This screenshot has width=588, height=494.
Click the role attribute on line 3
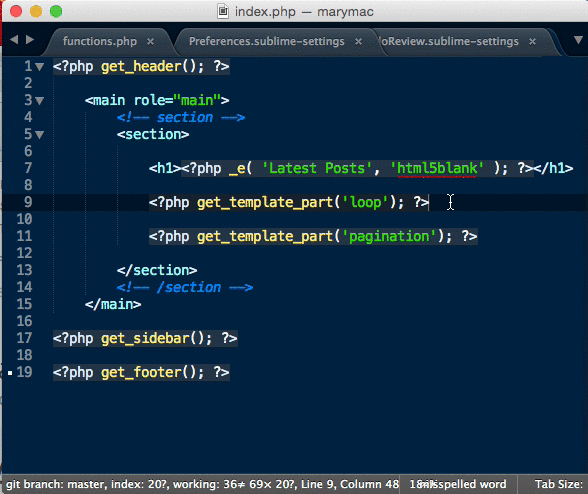[149, 101]
